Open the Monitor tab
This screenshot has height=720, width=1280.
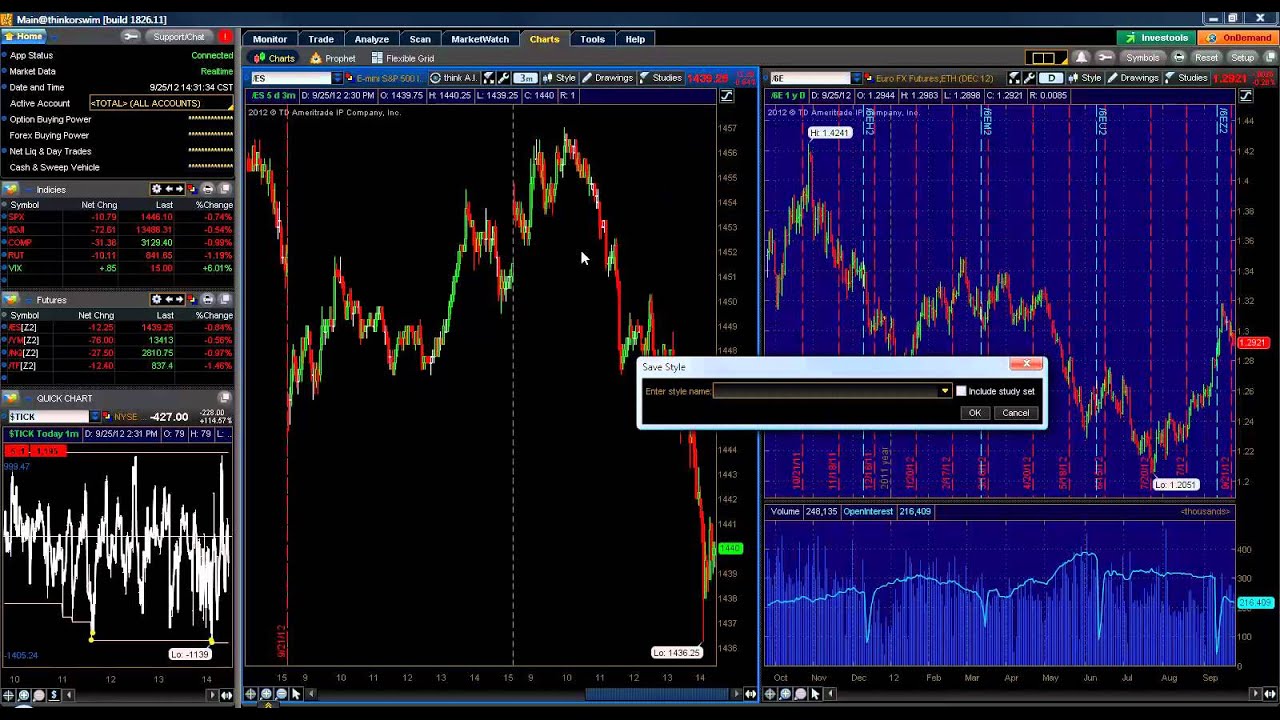click(270, 39)
